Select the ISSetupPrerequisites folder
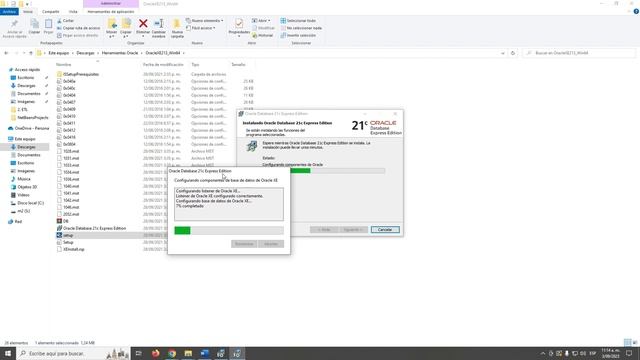The width and height of the screenshot is (640, 360). [81, 74]
